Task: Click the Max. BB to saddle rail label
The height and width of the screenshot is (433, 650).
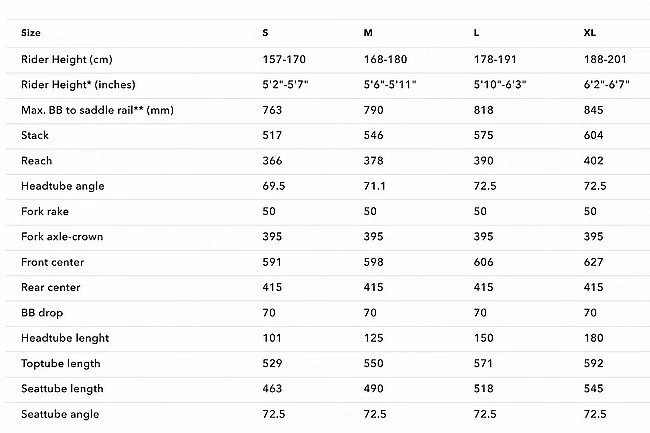Action: coord(97,109)
